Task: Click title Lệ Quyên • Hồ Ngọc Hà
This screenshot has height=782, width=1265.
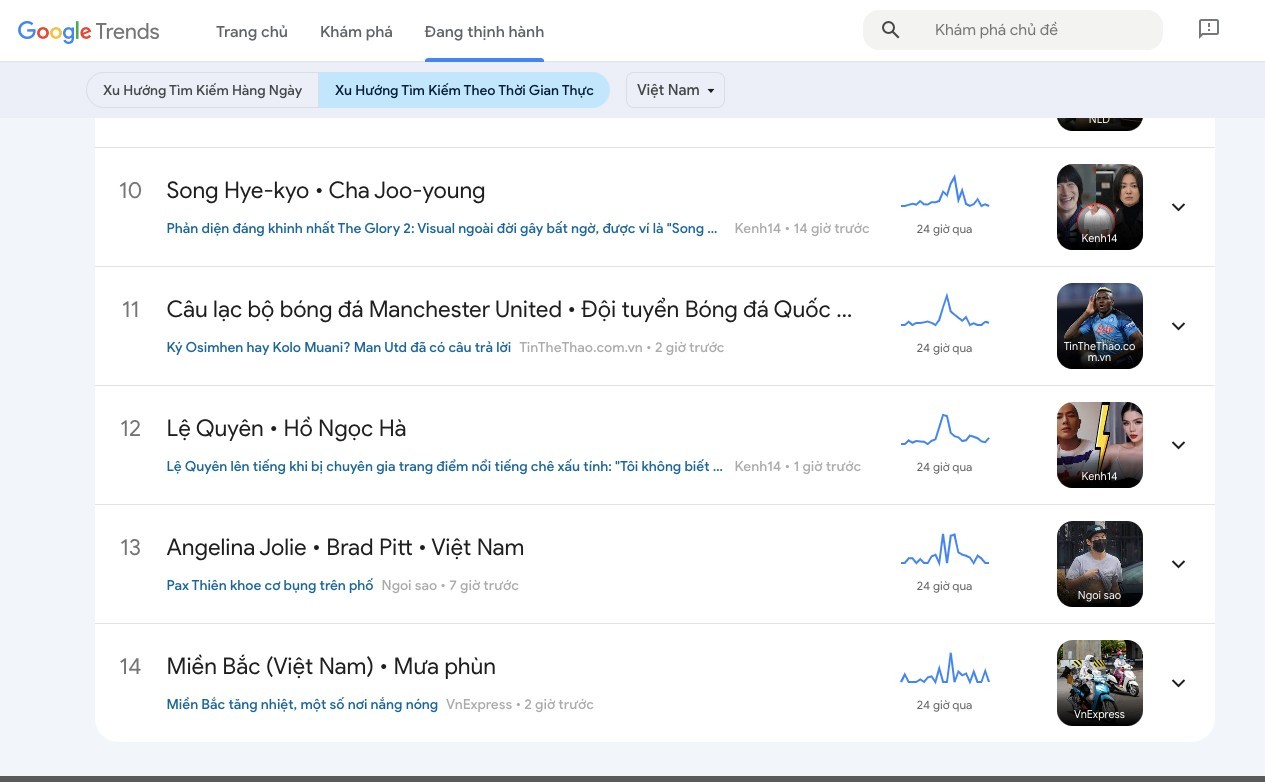Action: tap(286, 428)
